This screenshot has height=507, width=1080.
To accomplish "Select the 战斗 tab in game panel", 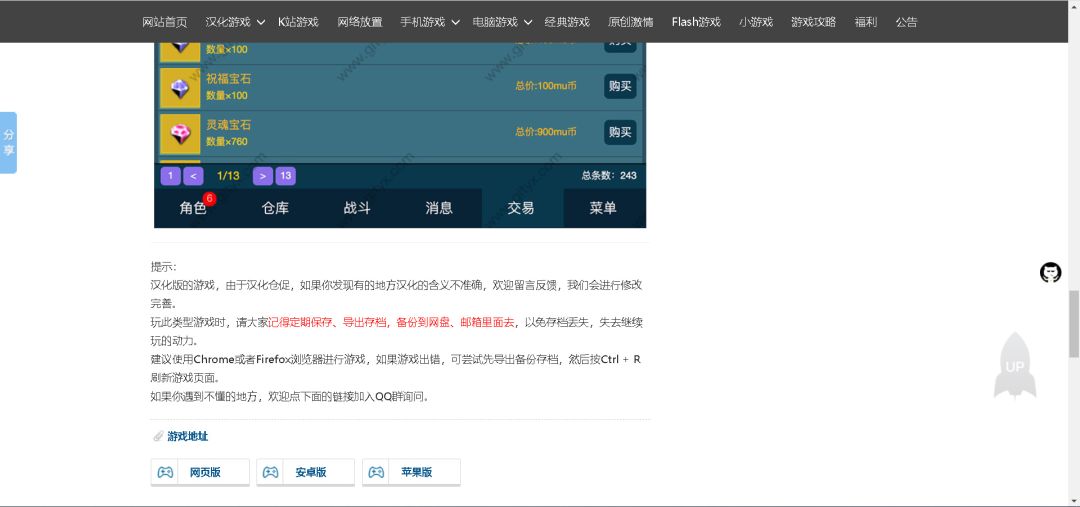I will pyautogui.click(x=357, y=208).
